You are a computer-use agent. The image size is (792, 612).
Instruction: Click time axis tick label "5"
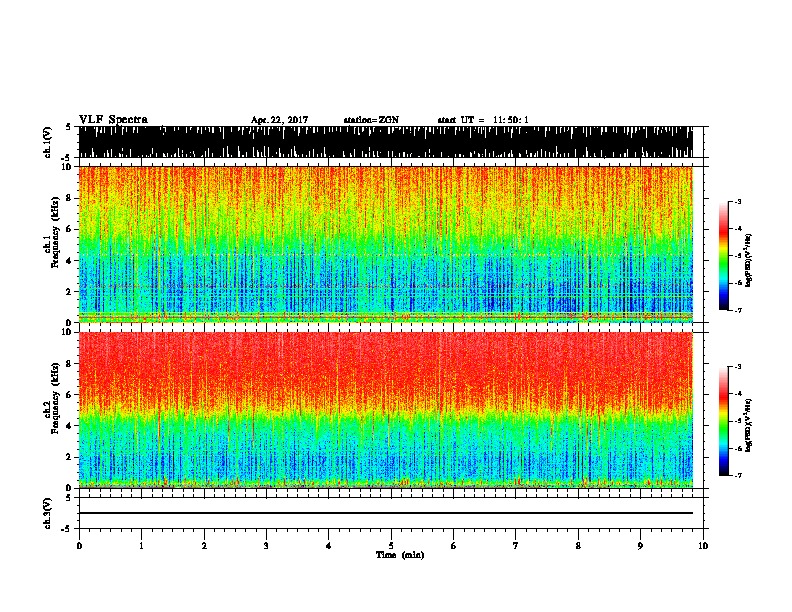391,546
